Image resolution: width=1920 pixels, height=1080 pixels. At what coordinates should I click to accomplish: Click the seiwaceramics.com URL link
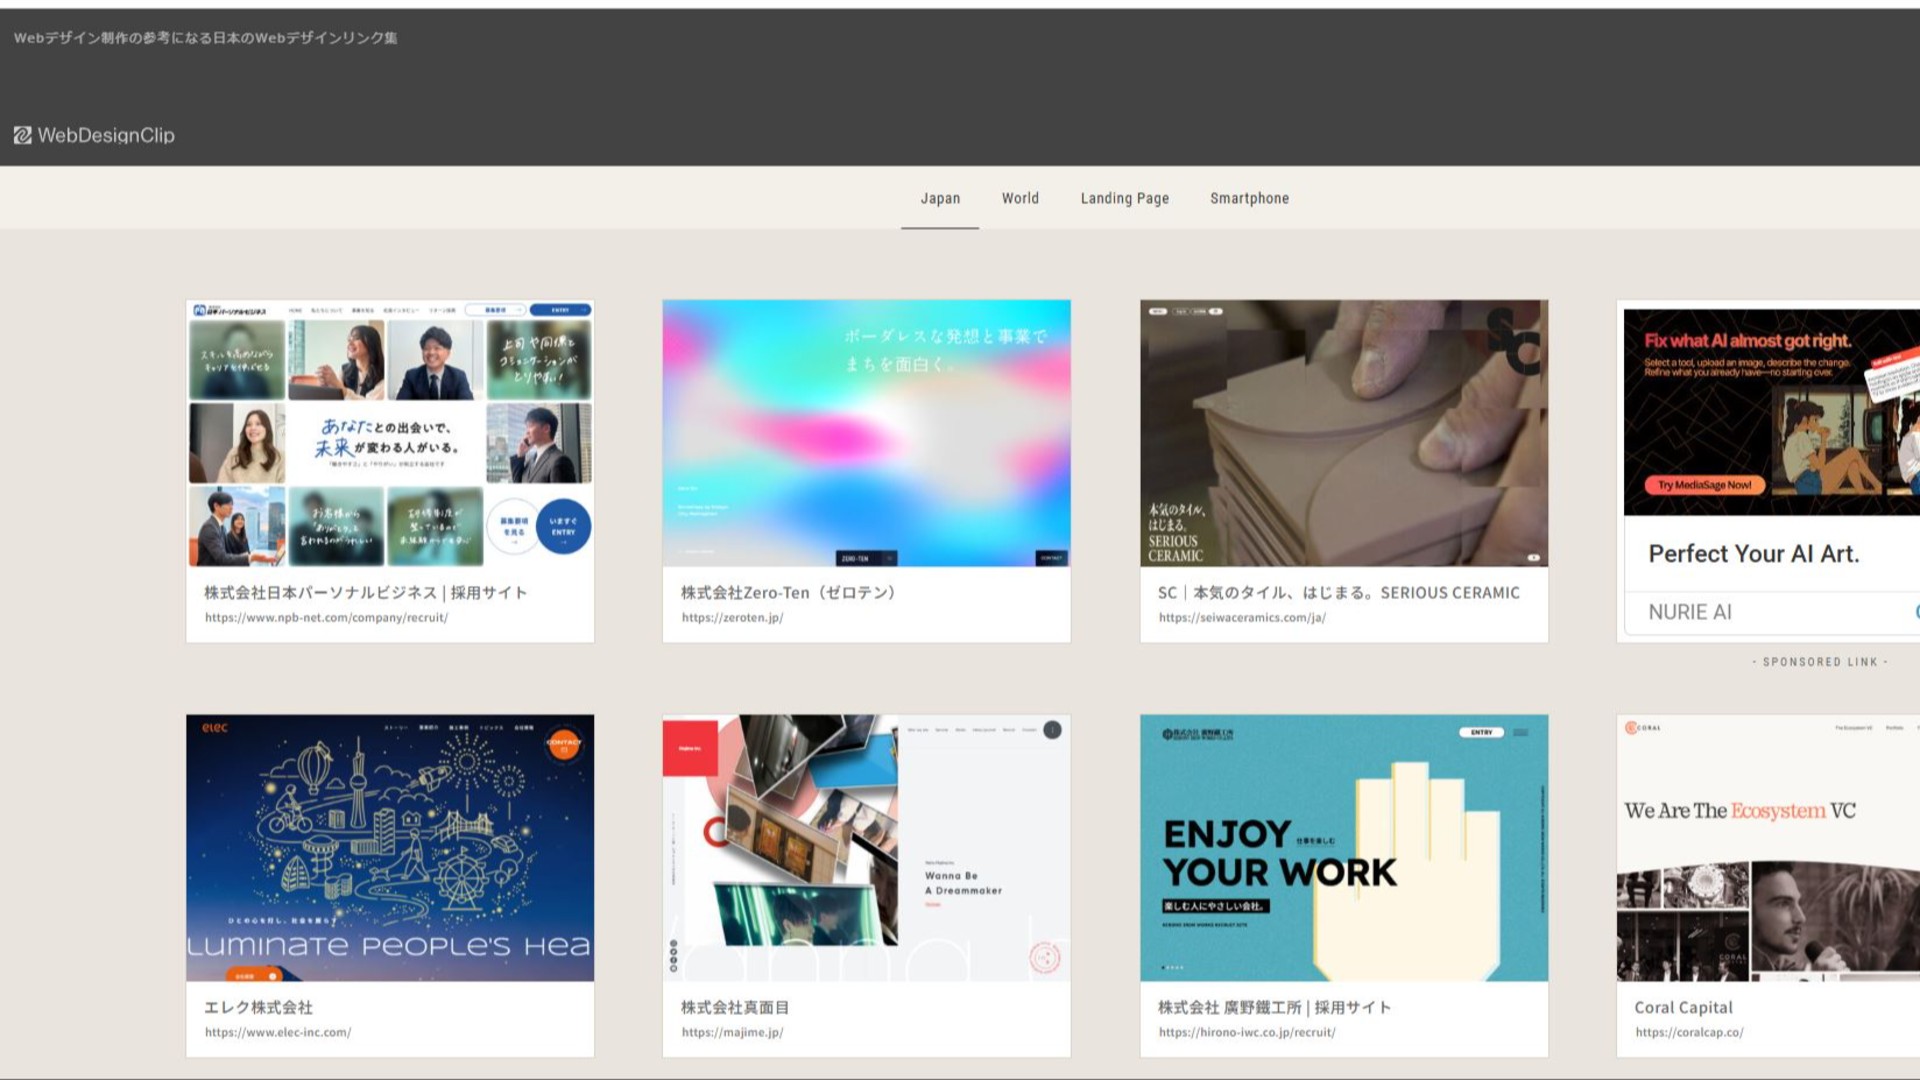tap(1242, 618)
